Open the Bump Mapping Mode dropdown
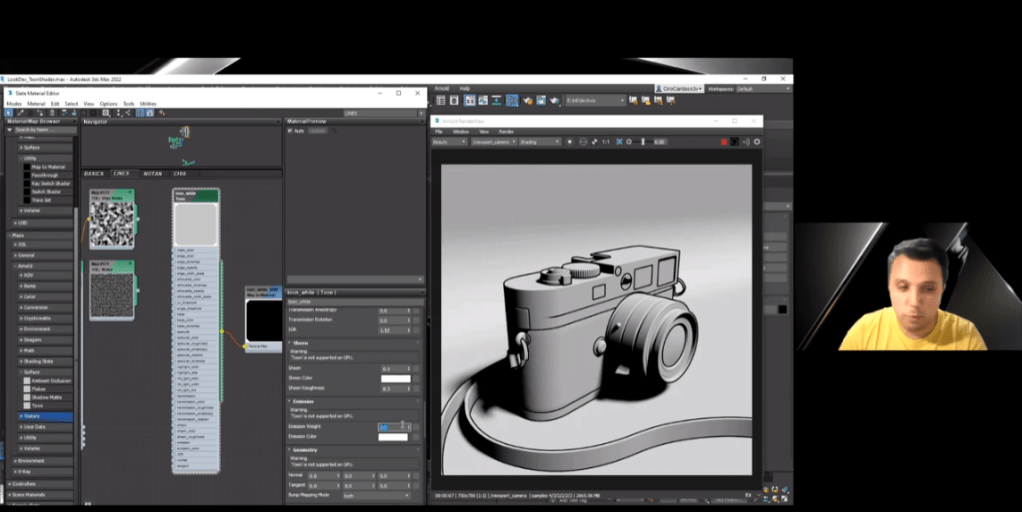1022x512 pixels. 376,495
